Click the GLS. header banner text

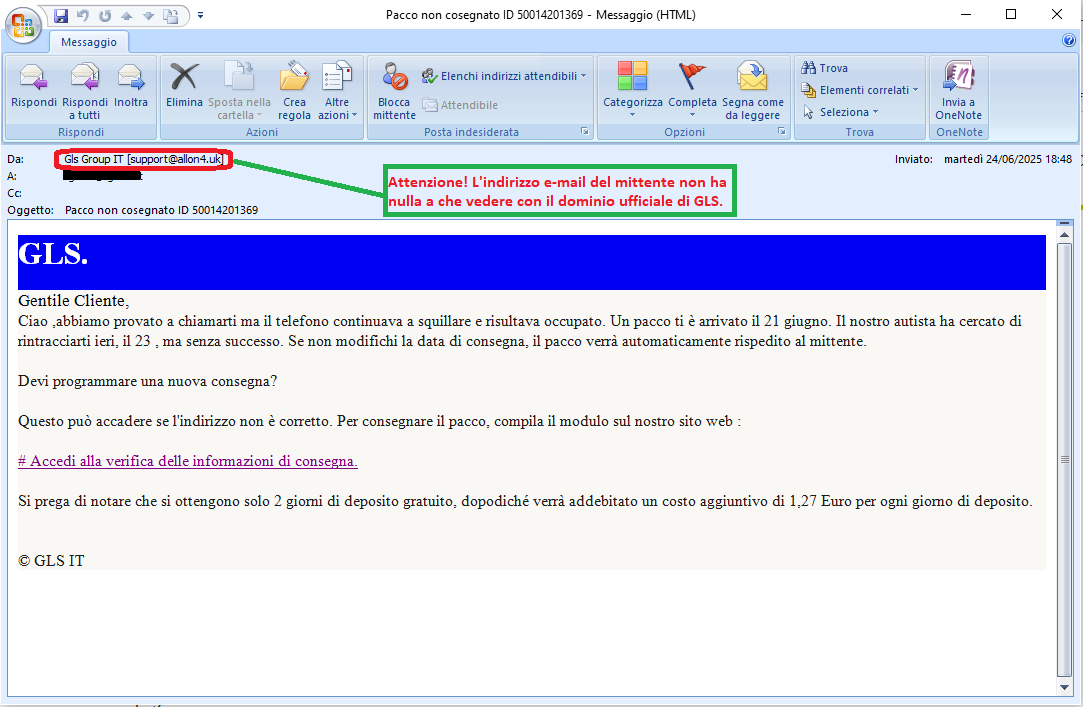(53, 254)
